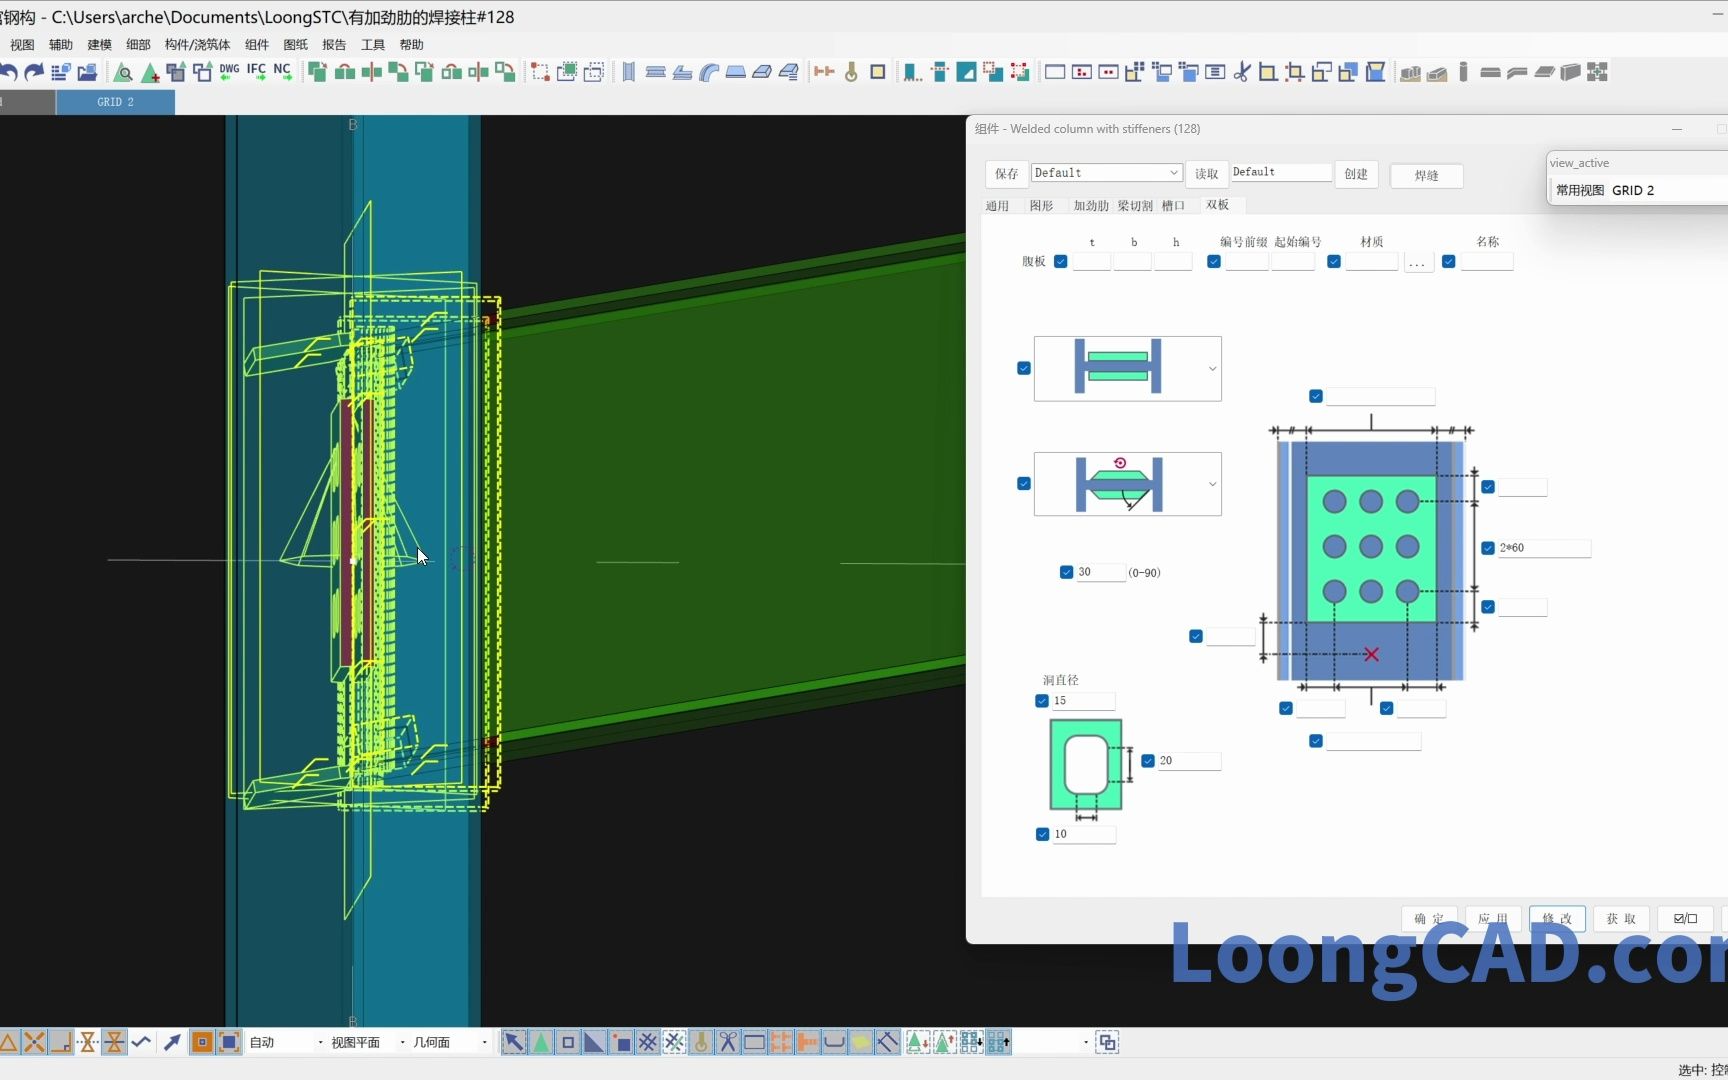Click the X intersection snap icon at bottom
Image resolution: width=1728 pixels, height=1080 pixels.
tap(34, 1042)
